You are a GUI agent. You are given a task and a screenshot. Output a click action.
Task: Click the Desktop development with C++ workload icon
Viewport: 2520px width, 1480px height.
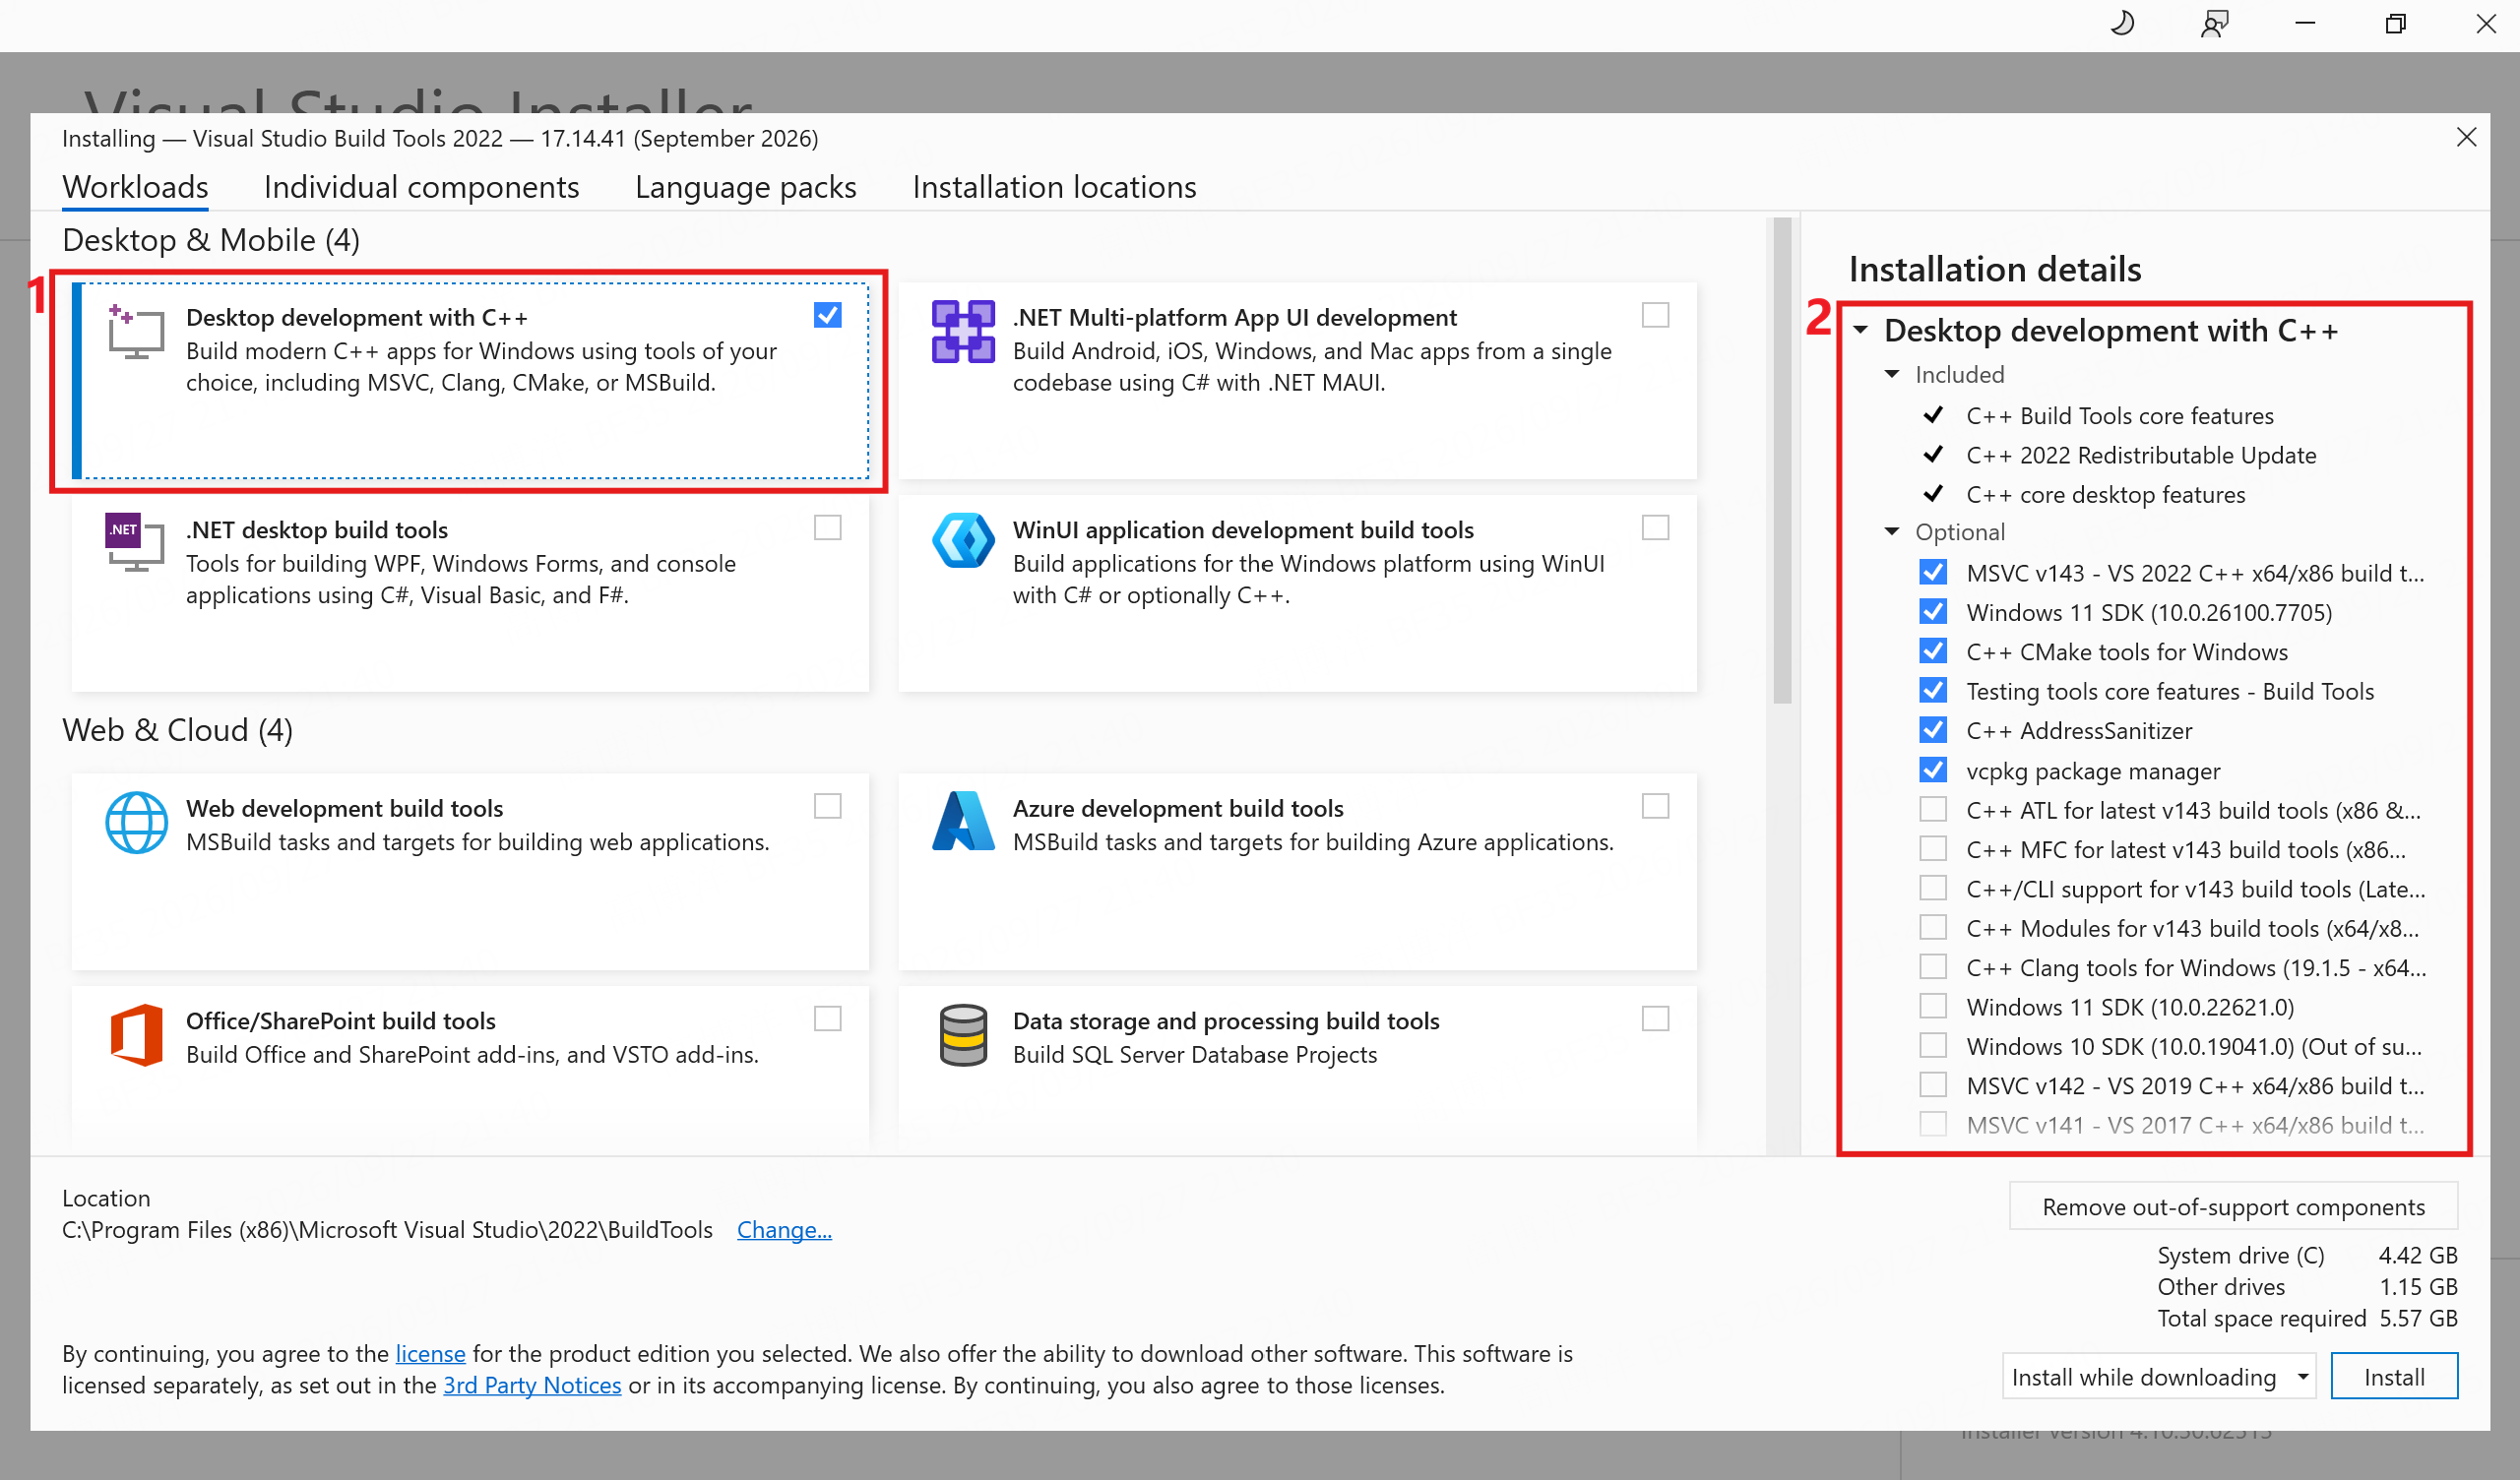tap(135, 332)
